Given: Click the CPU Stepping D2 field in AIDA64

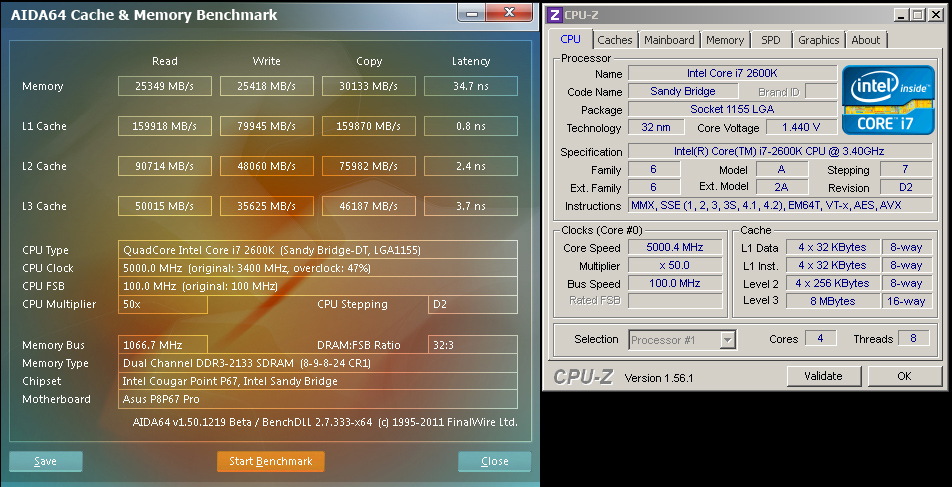Looking at the screenshot, I should tap(473, 304).
